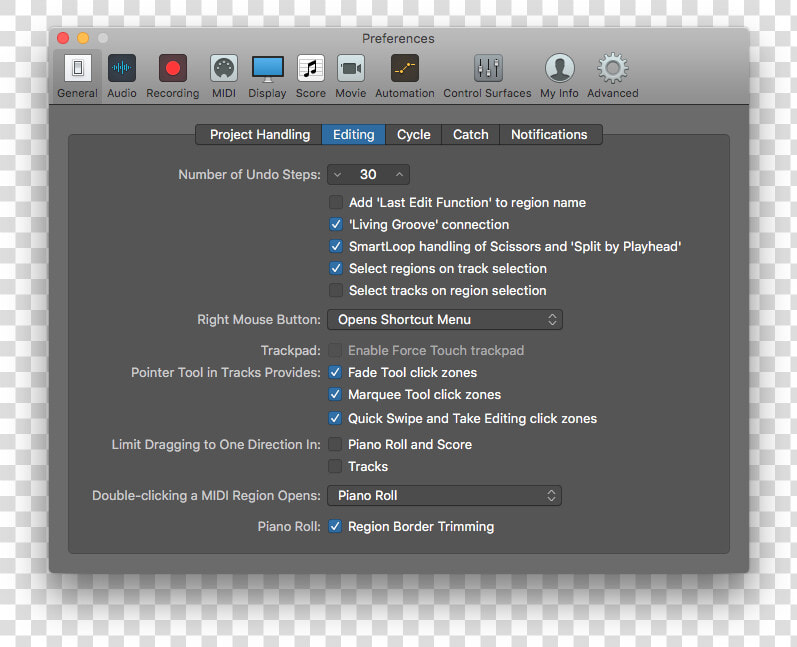Image resolution: width=797 pixels, height=647 pixels.
Task: Open the Score preferences pane
Action: 311,76
